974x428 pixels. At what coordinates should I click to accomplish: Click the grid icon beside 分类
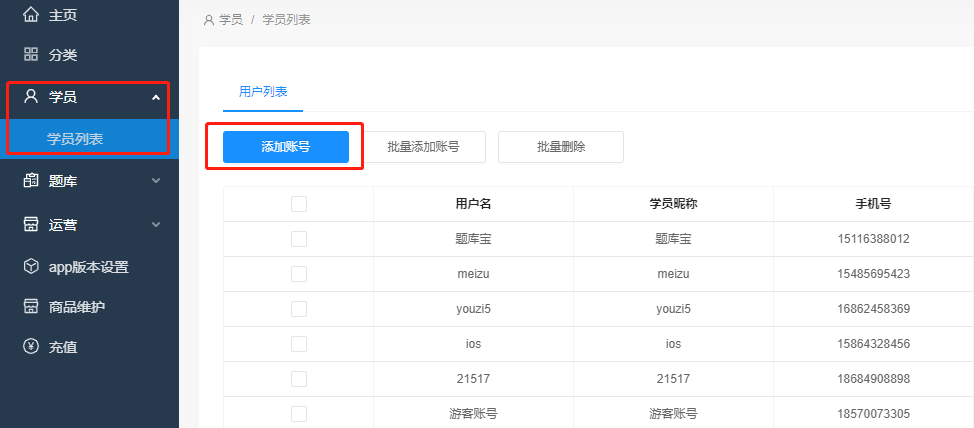tap(30, 55)
